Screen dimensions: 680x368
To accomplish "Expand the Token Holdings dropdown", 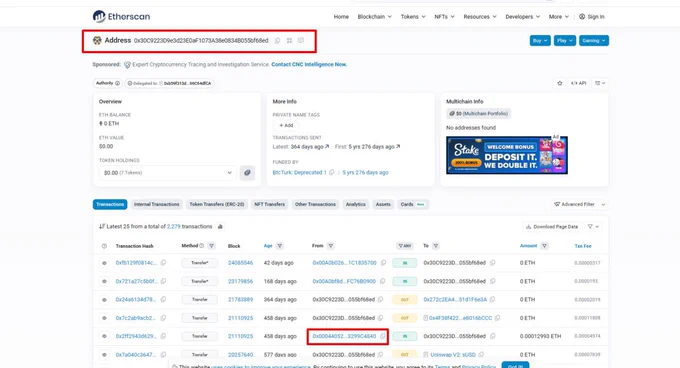I will coord(167,173).
